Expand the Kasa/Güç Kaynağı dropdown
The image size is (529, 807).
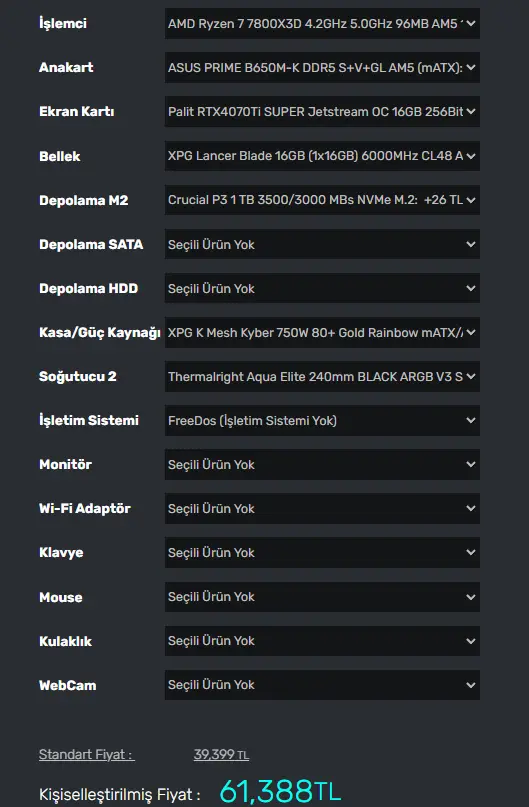click(322, 332)
